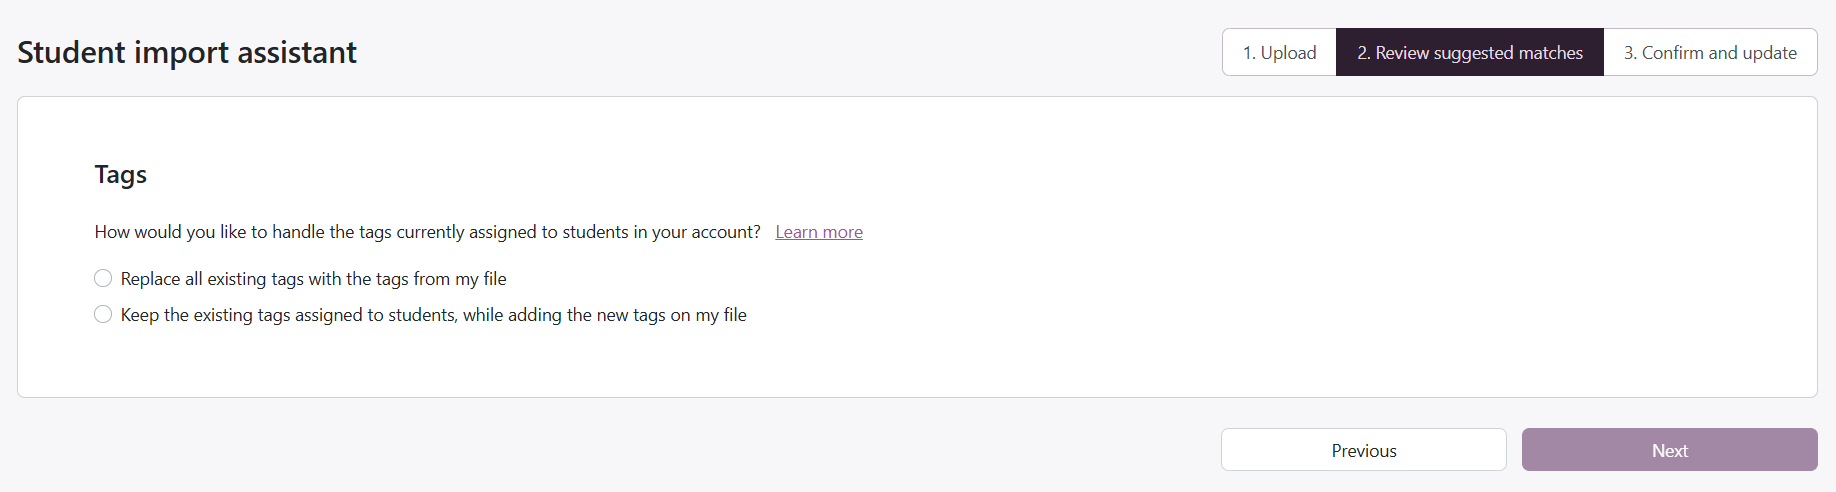Screen dimensions: 1836x492
Task: Go back to the Upload step
Action: tap(1279, 53)
